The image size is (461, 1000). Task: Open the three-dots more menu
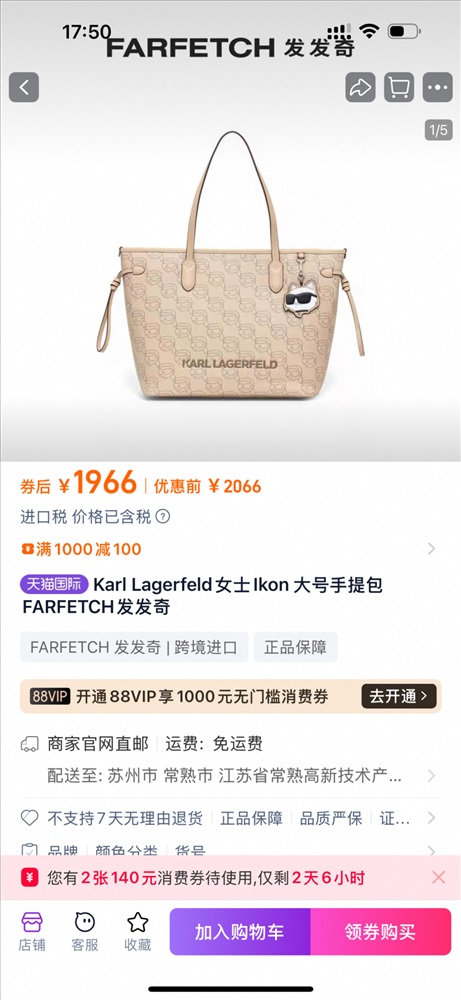pos(437,87)
